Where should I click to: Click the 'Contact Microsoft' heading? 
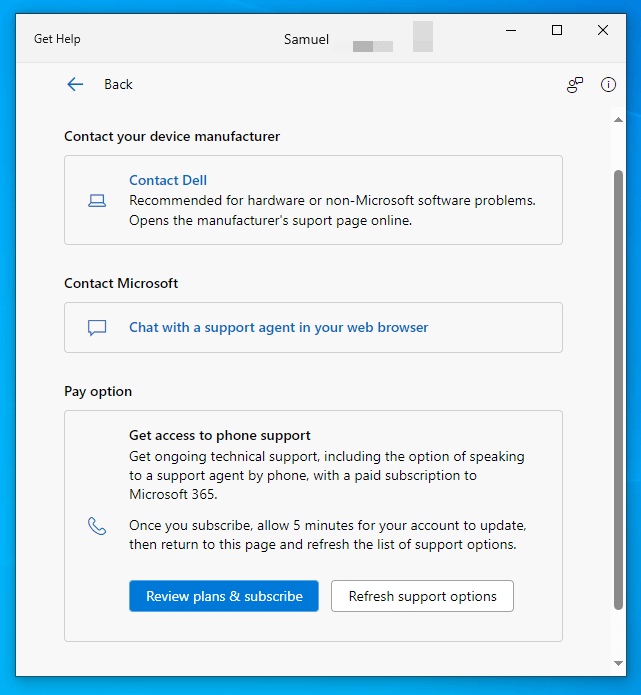(121, 283)
